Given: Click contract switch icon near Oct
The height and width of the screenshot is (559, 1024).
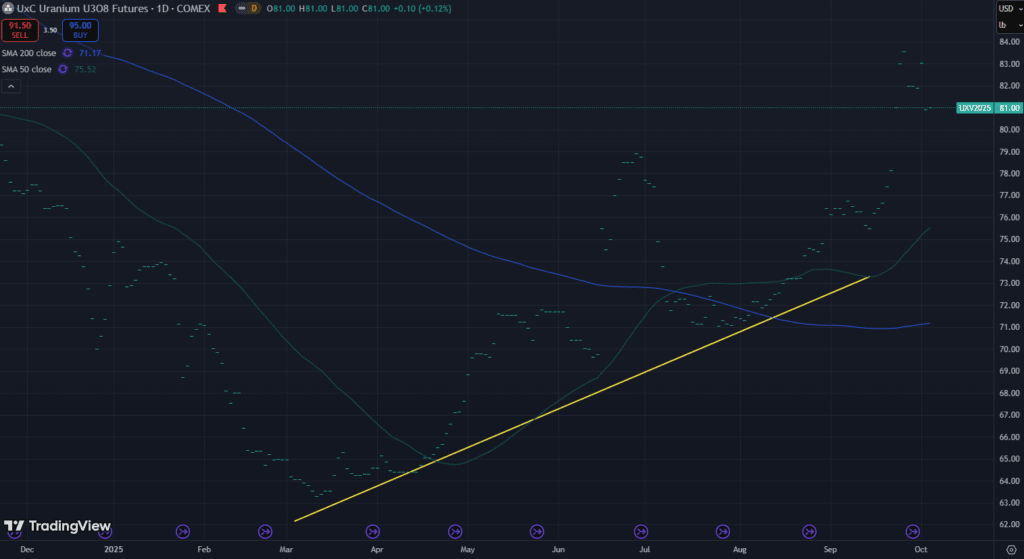Looking at the screenshot, I should (x=912, y=531).
